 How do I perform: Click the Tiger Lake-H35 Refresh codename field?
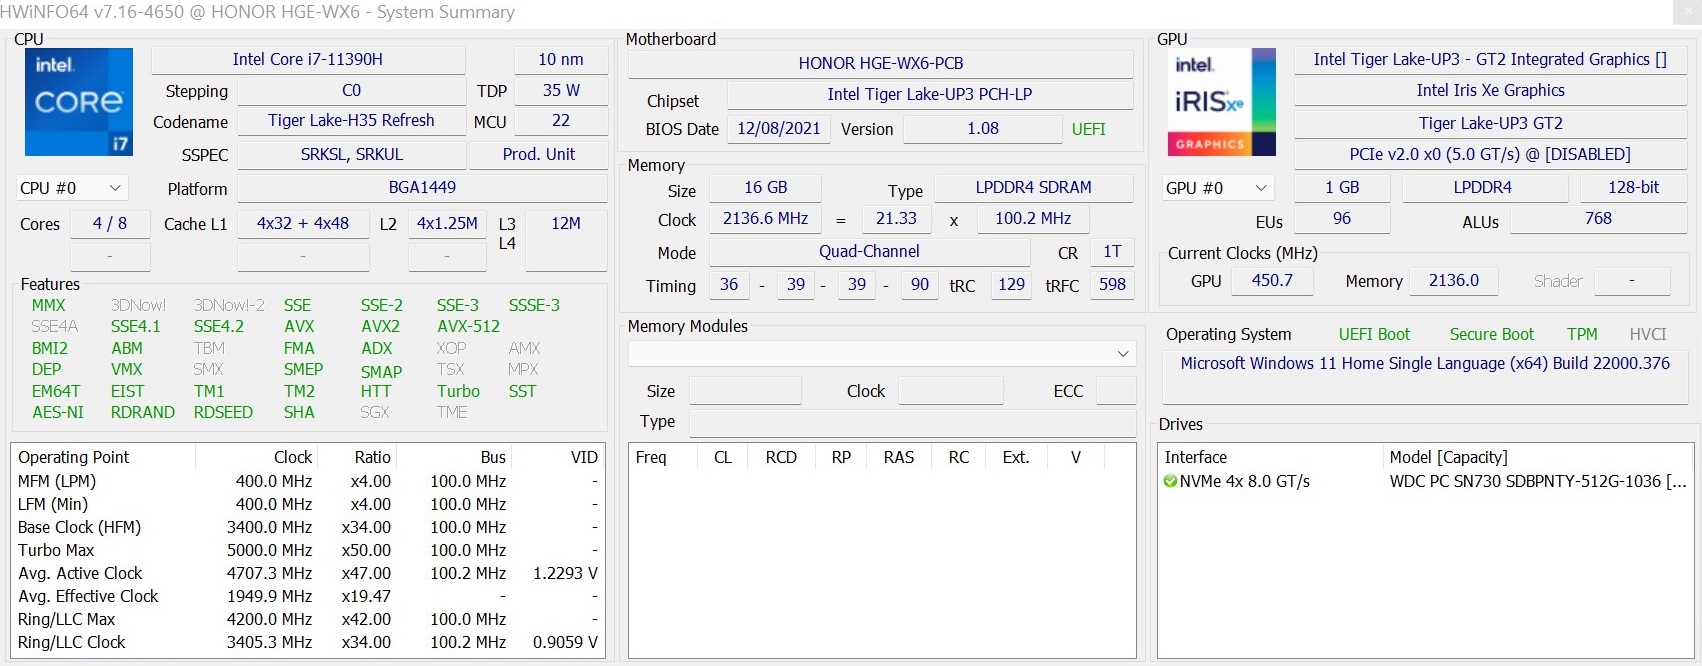coord(351,121)
